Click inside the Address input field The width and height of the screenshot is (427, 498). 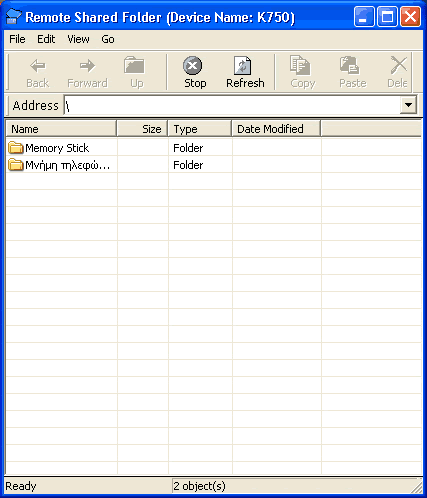[232, 105]
